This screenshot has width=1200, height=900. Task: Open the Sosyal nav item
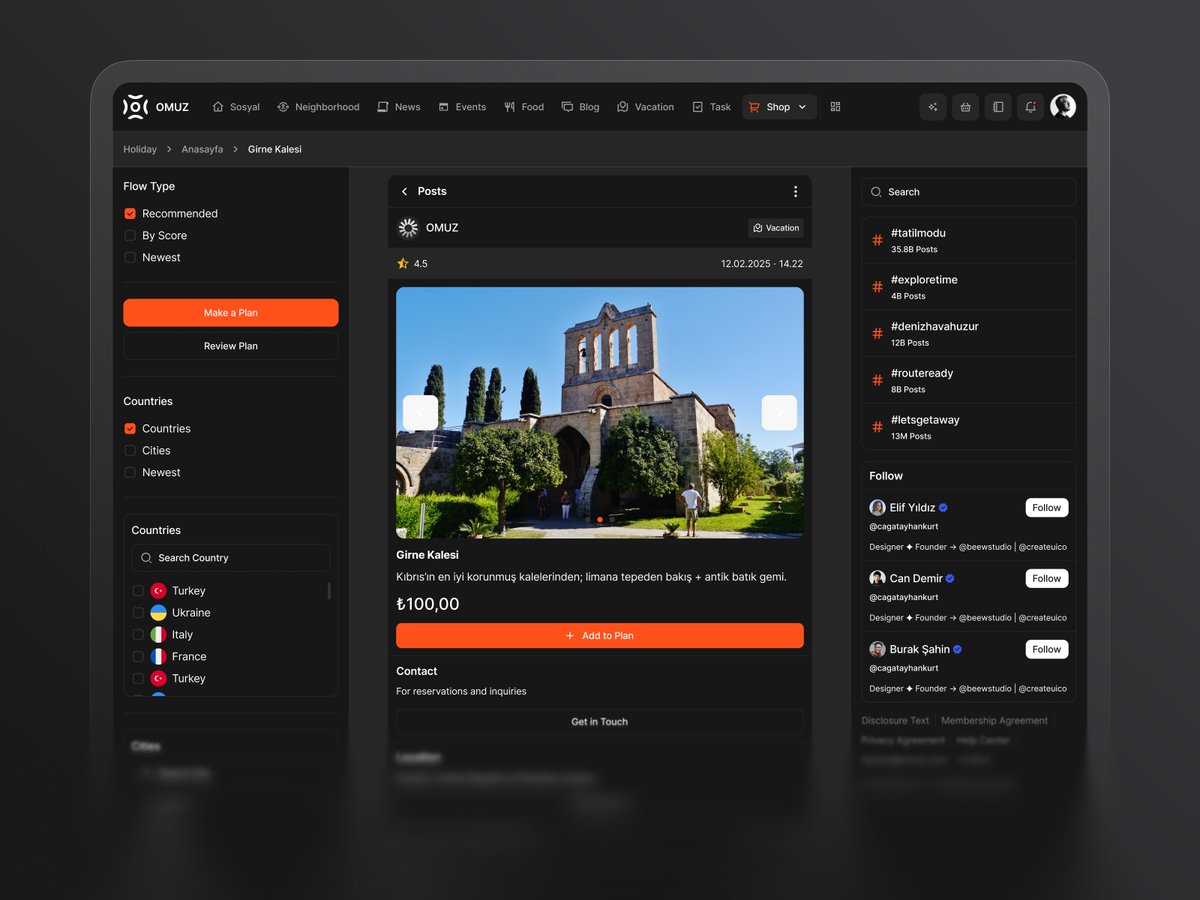(236, 107)
